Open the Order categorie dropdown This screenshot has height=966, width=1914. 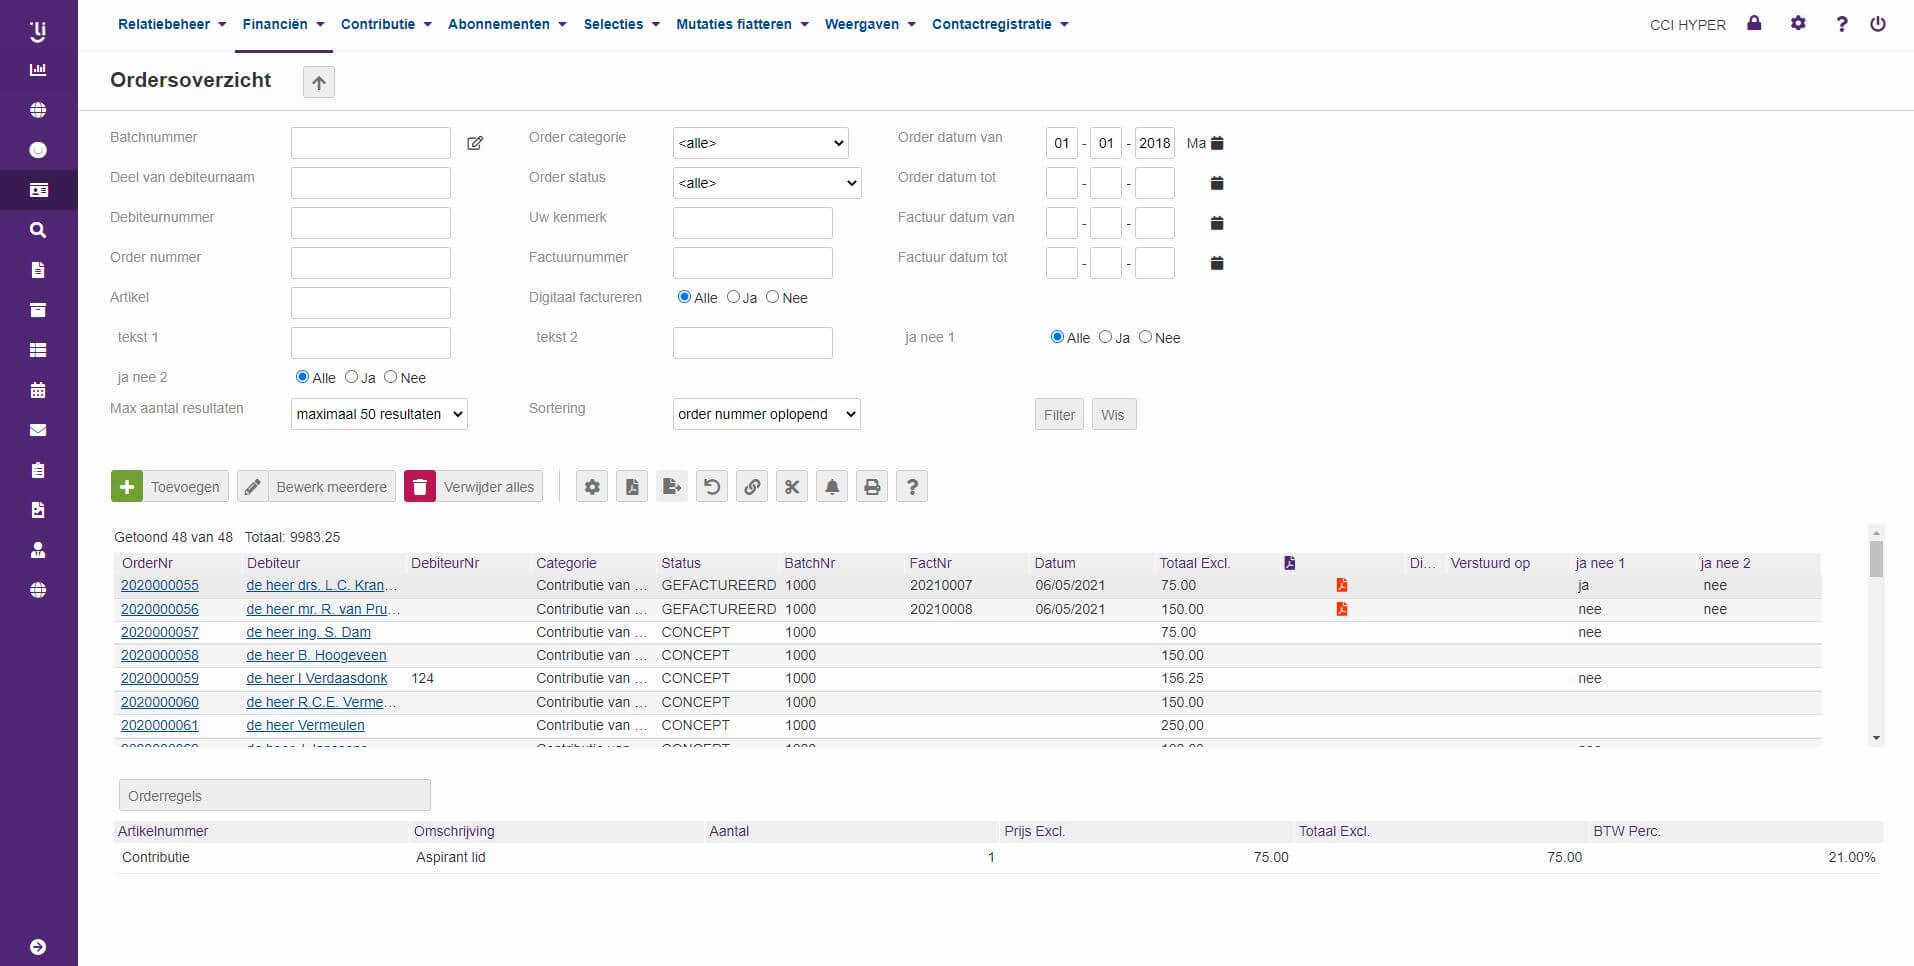click(x=761, y=143)
